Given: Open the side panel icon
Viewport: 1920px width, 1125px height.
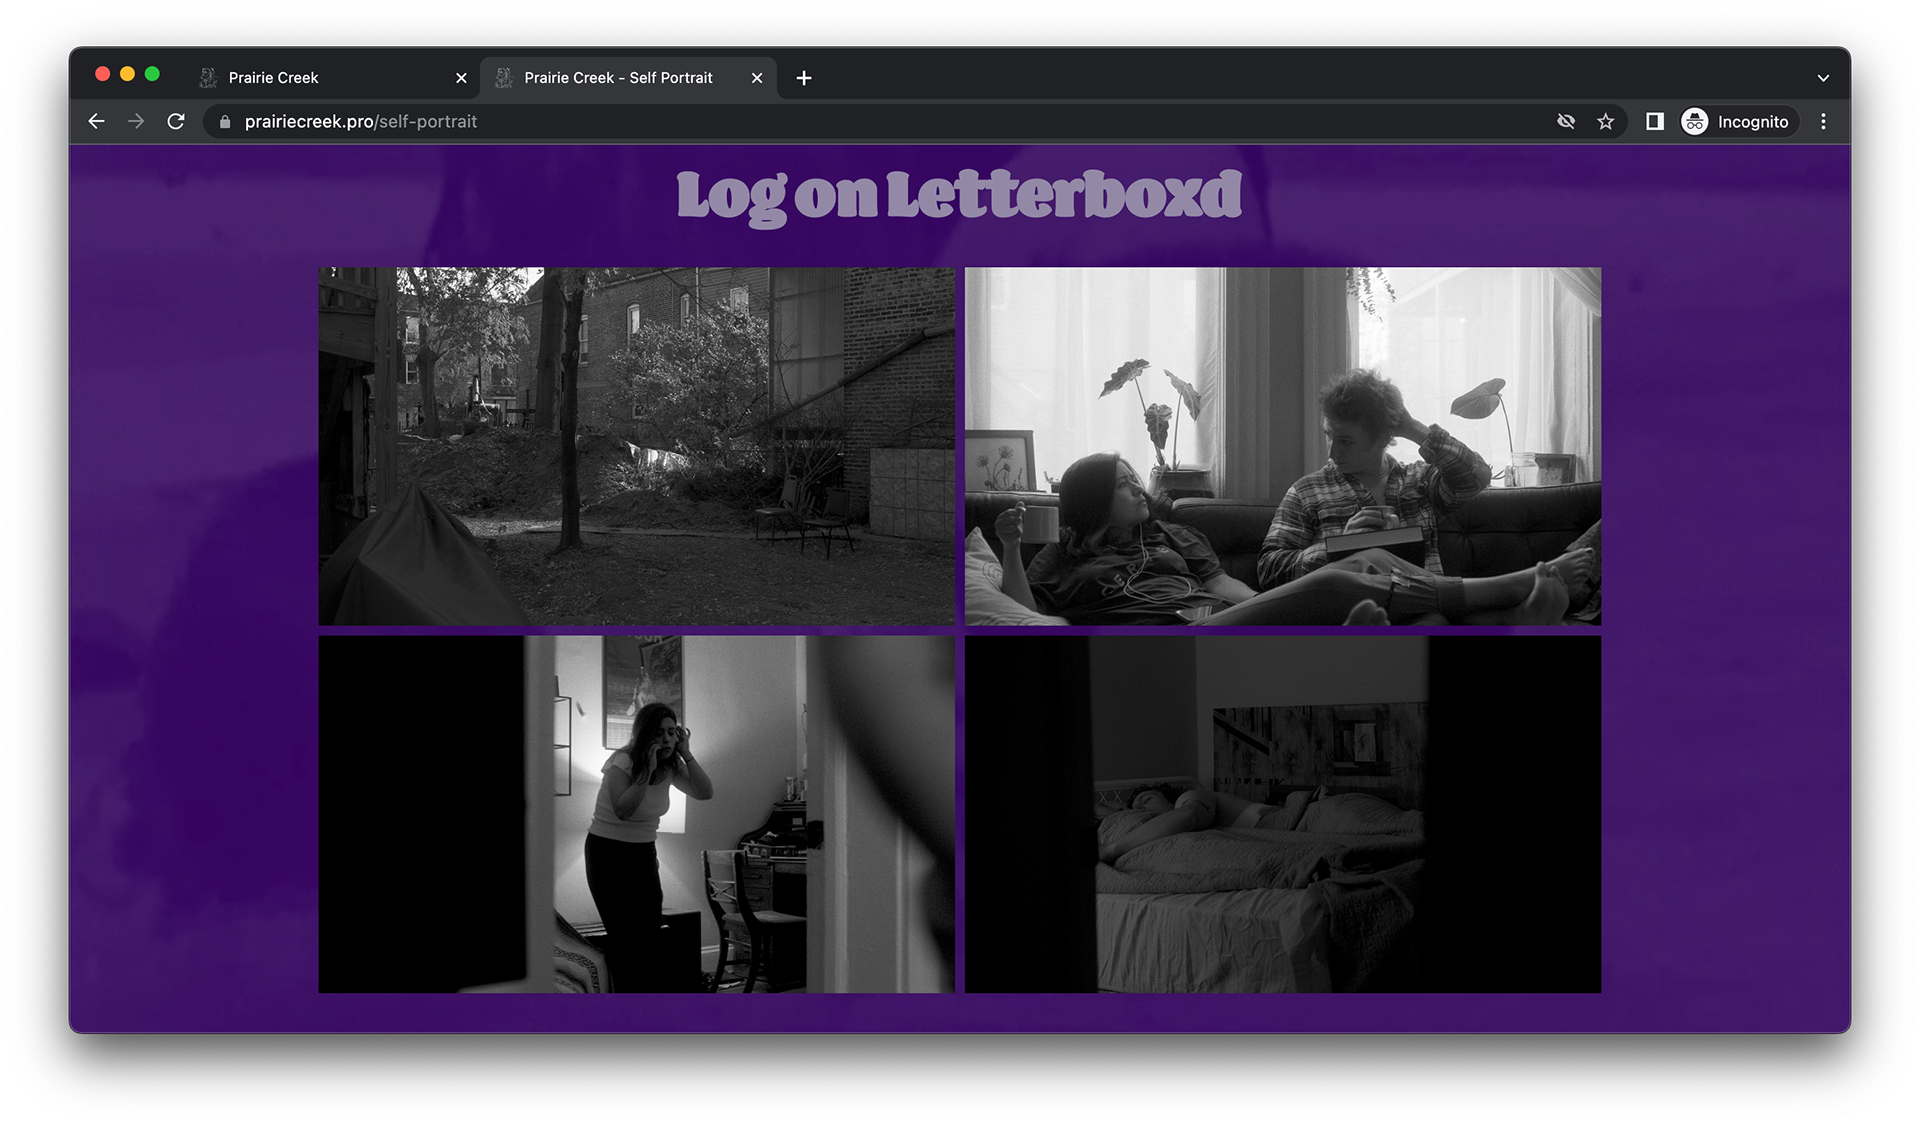Looking at the screenshot, I should (x=1655, y=122).
